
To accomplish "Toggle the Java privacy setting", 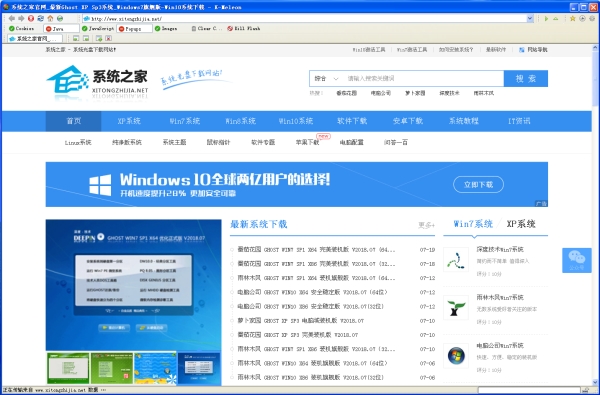I will (61, 28).
